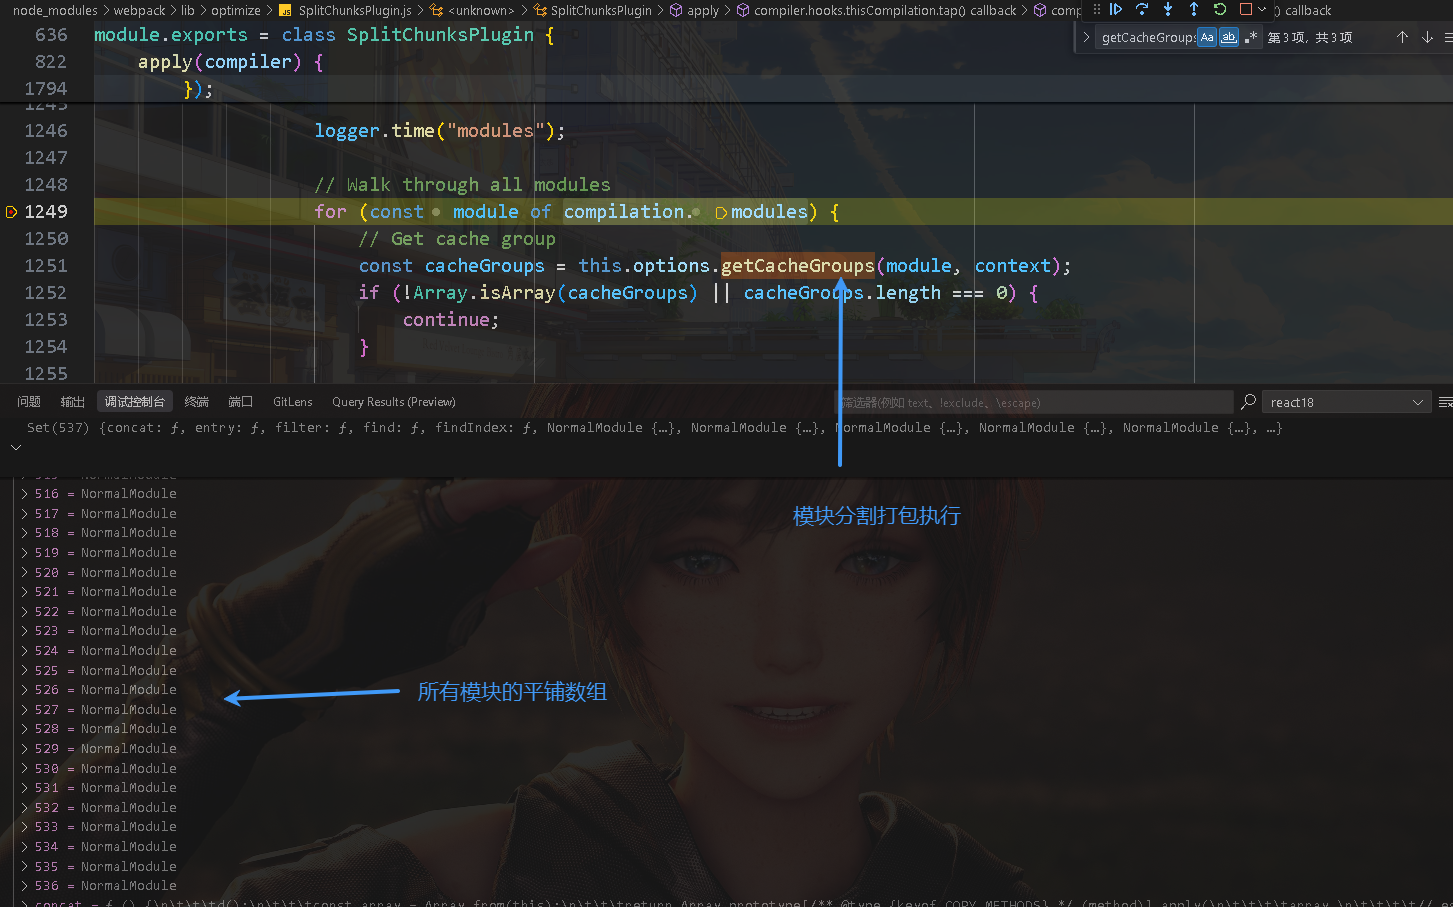Click optimize in the breadcrumb path

click(235, 10)
